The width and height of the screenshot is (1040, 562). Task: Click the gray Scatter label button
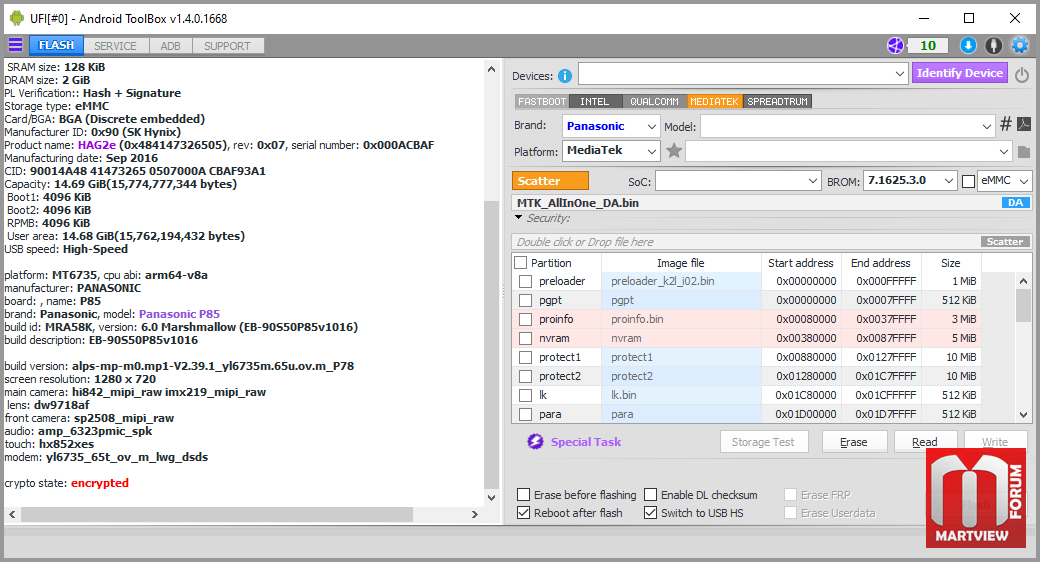pyautogui.click(x=1005, y=242)
